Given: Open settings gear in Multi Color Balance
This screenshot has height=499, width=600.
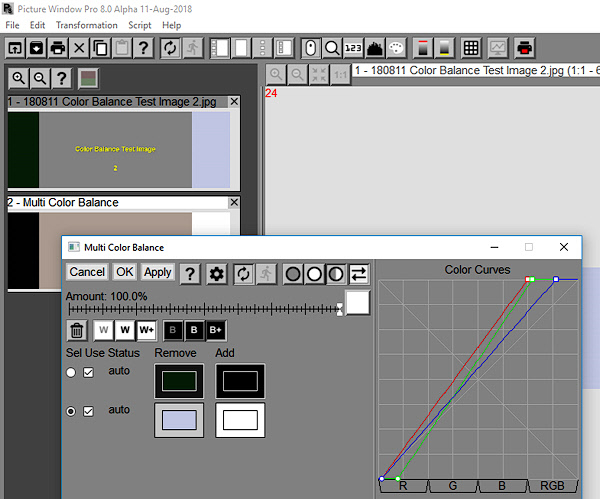Looking at the screenshot, I should (x=217, y=274).
